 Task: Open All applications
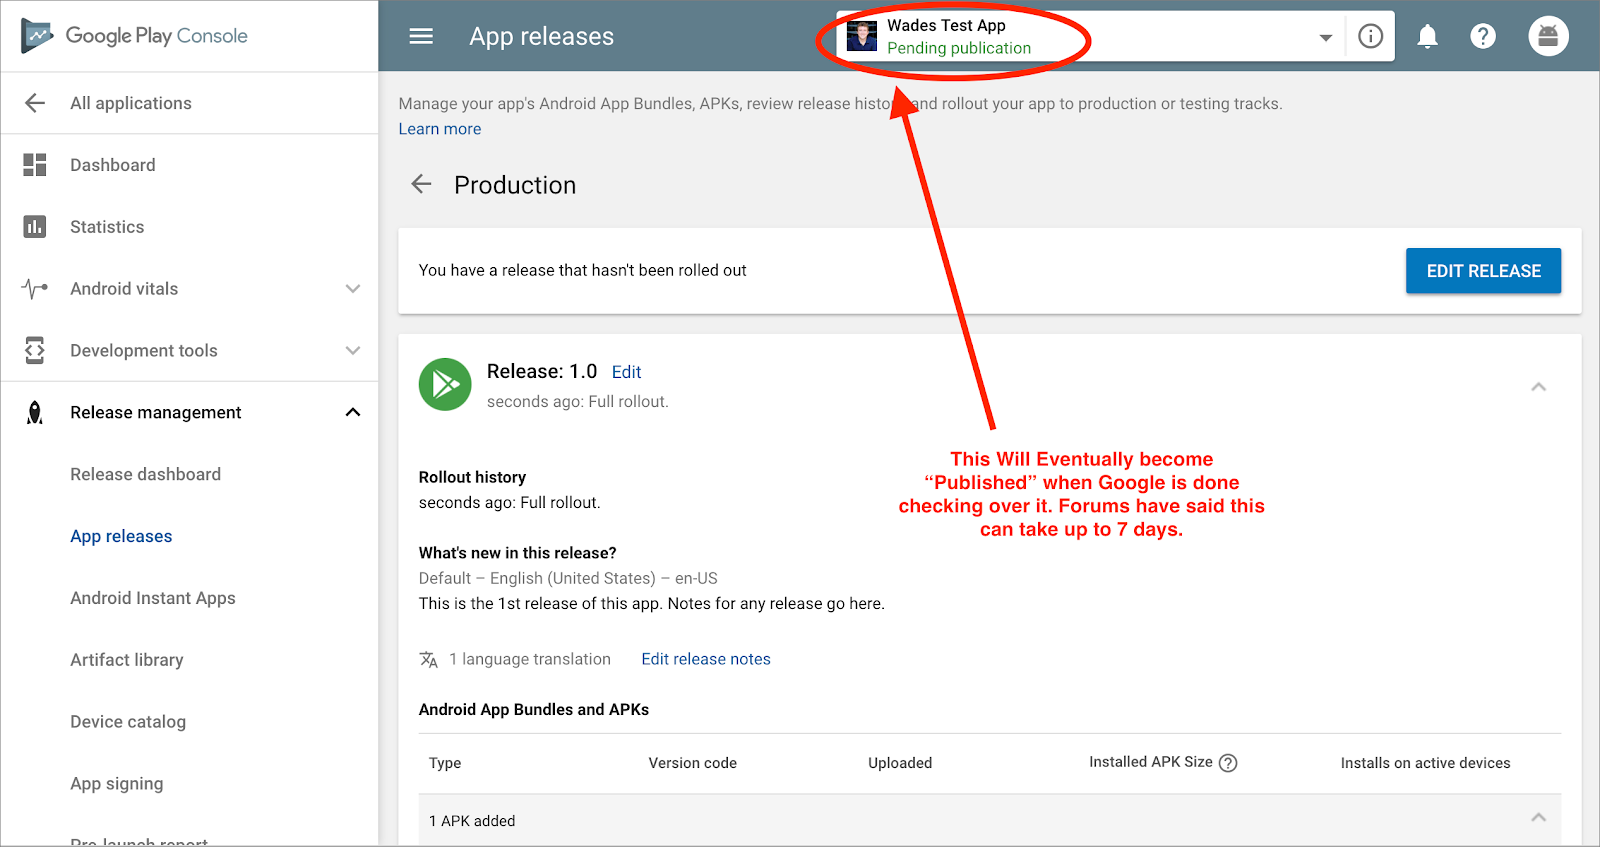(x=131, y=103)
